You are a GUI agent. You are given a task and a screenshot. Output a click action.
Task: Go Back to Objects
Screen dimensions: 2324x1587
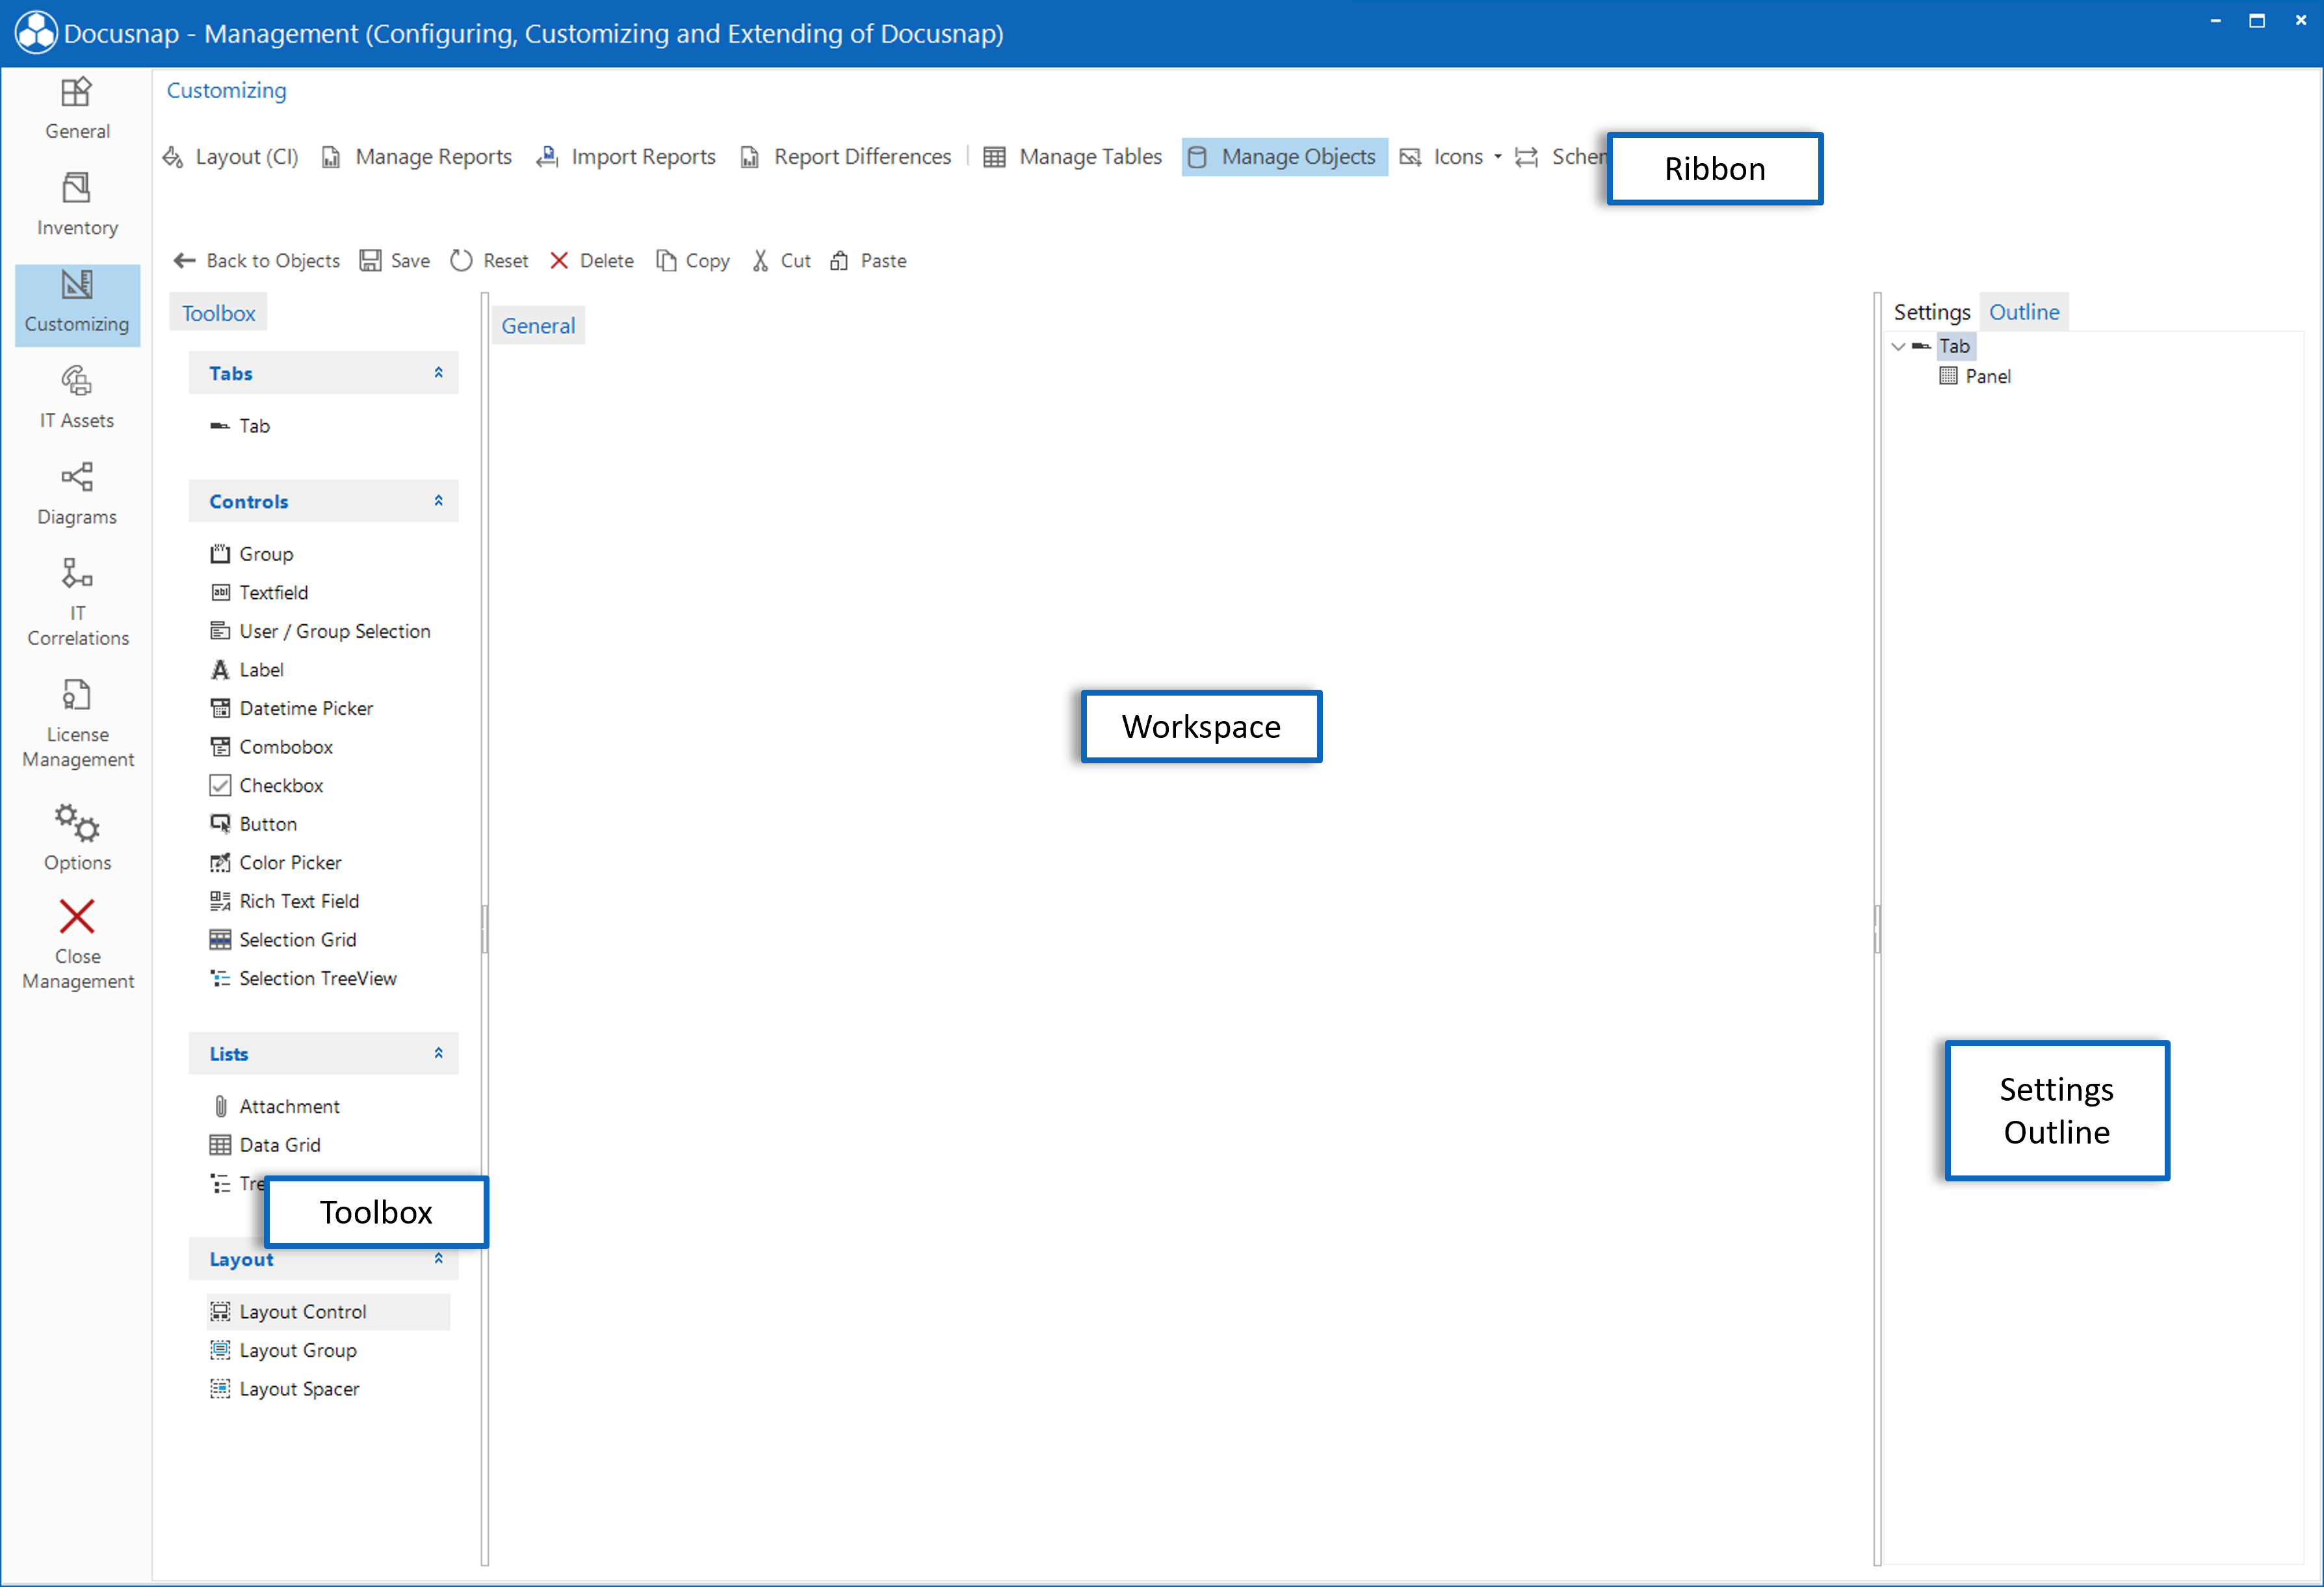pos(257,261)
